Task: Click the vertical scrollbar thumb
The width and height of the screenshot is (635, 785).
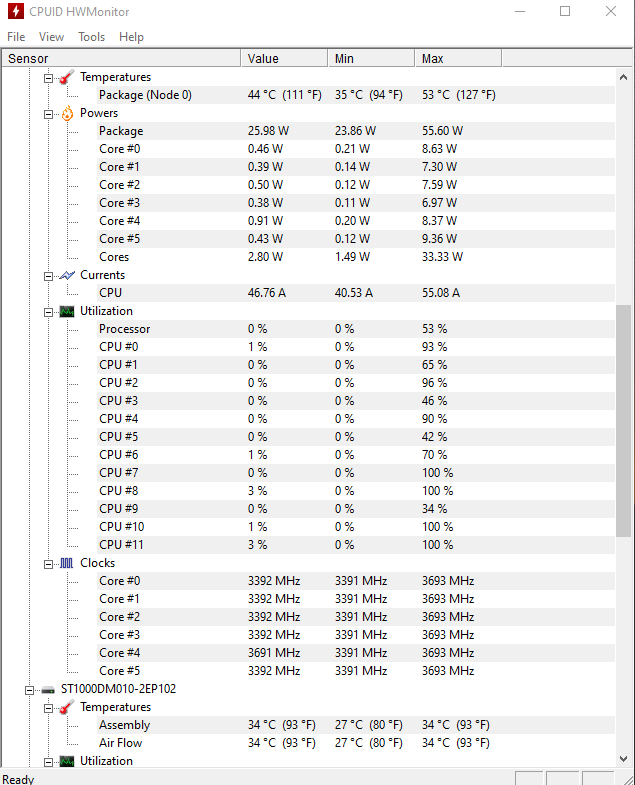Action: tap(623, 421)
